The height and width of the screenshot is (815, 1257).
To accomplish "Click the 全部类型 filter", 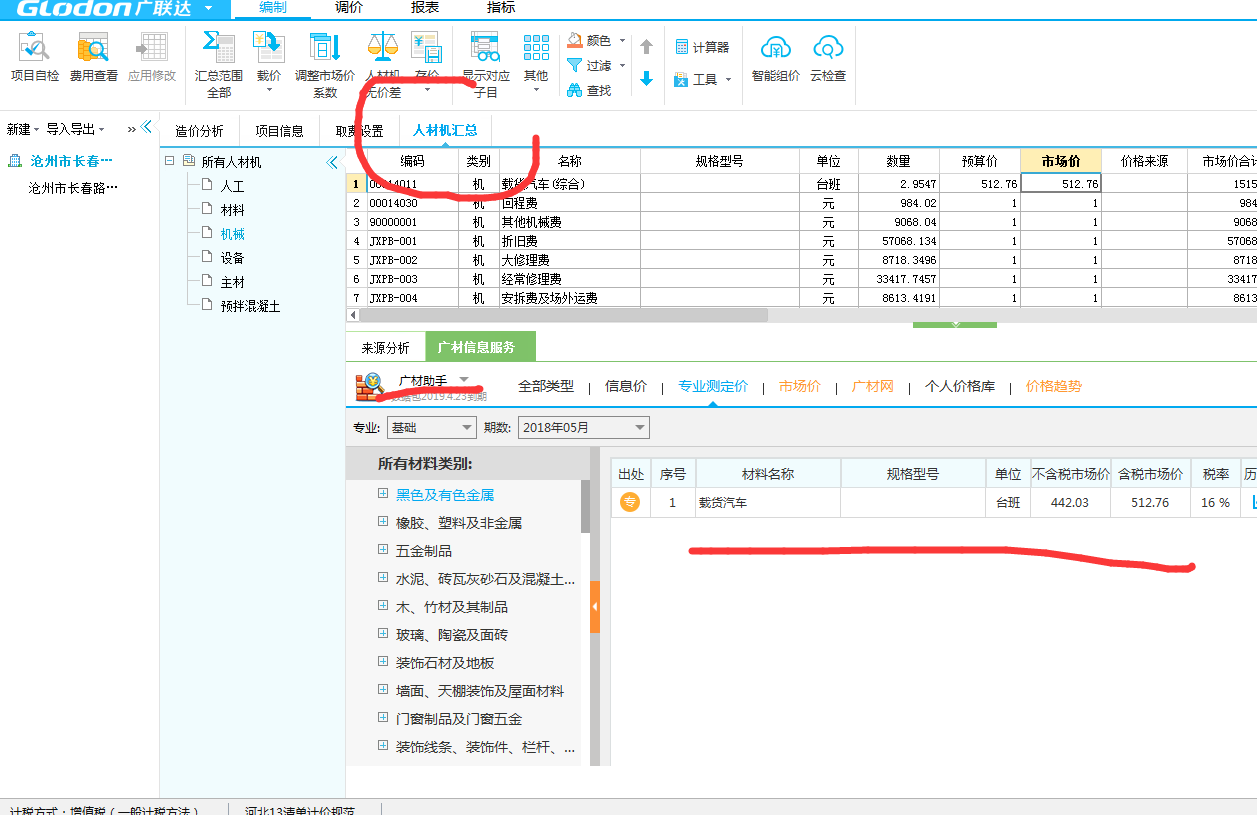I will tap(546, 386).
